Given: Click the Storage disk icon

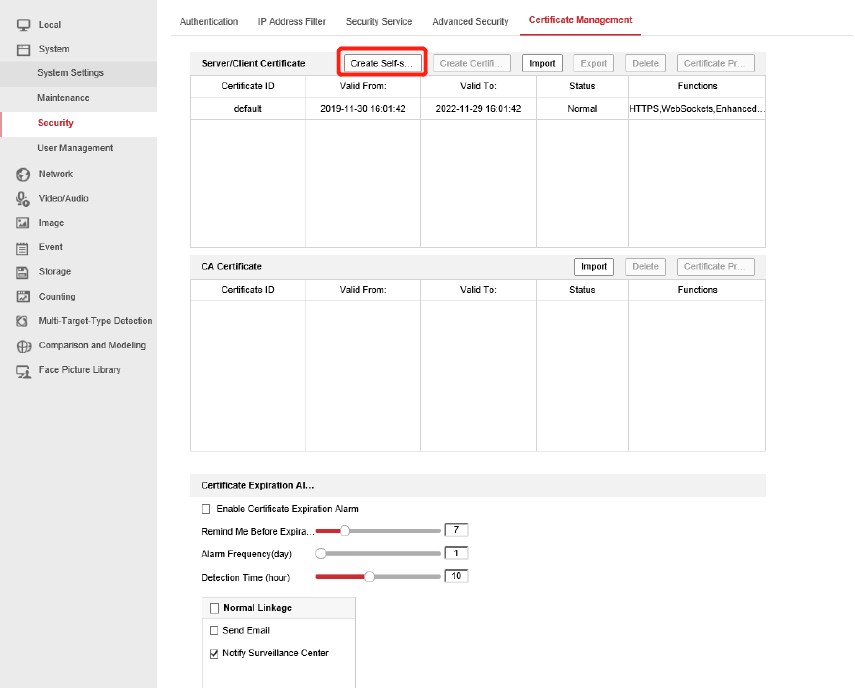Looking at the screenshot, I should tap(22, 272).
